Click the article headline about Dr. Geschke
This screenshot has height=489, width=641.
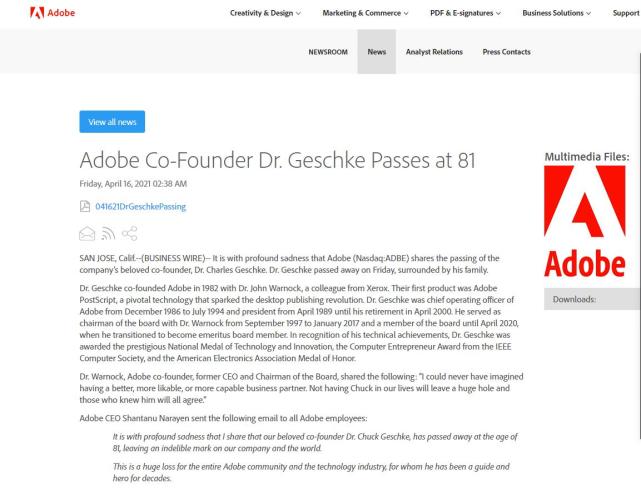click(x=278, y=160)
